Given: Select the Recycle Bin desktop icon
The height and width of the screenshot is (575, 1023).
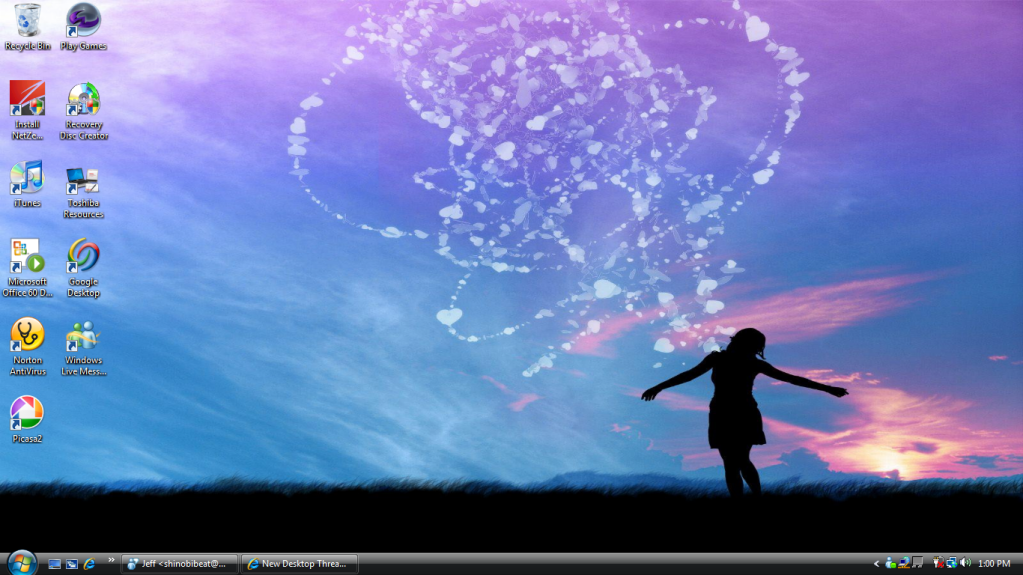Looking at the screenshot, I should pos(27,27).
